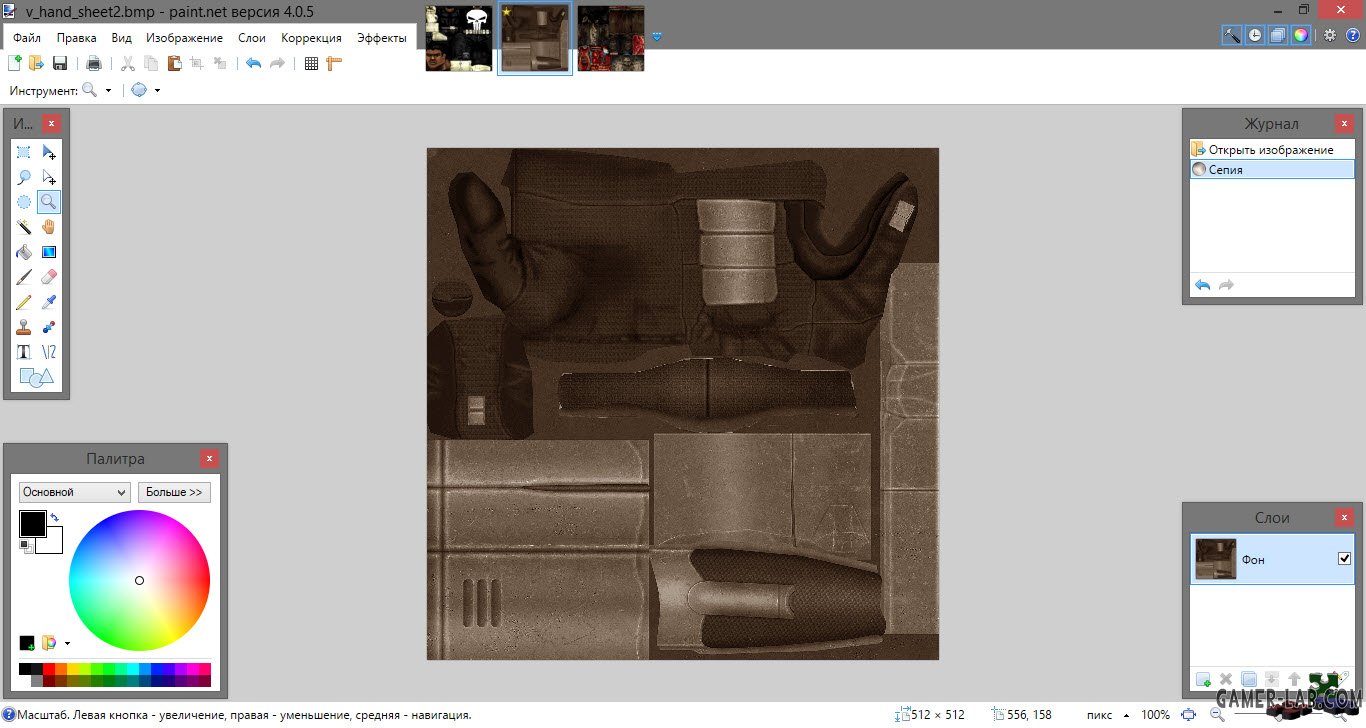Click the Open file toolbar icon
Image resolution: width=1366 pixels, height=728 pixels.
pos(36,63)
